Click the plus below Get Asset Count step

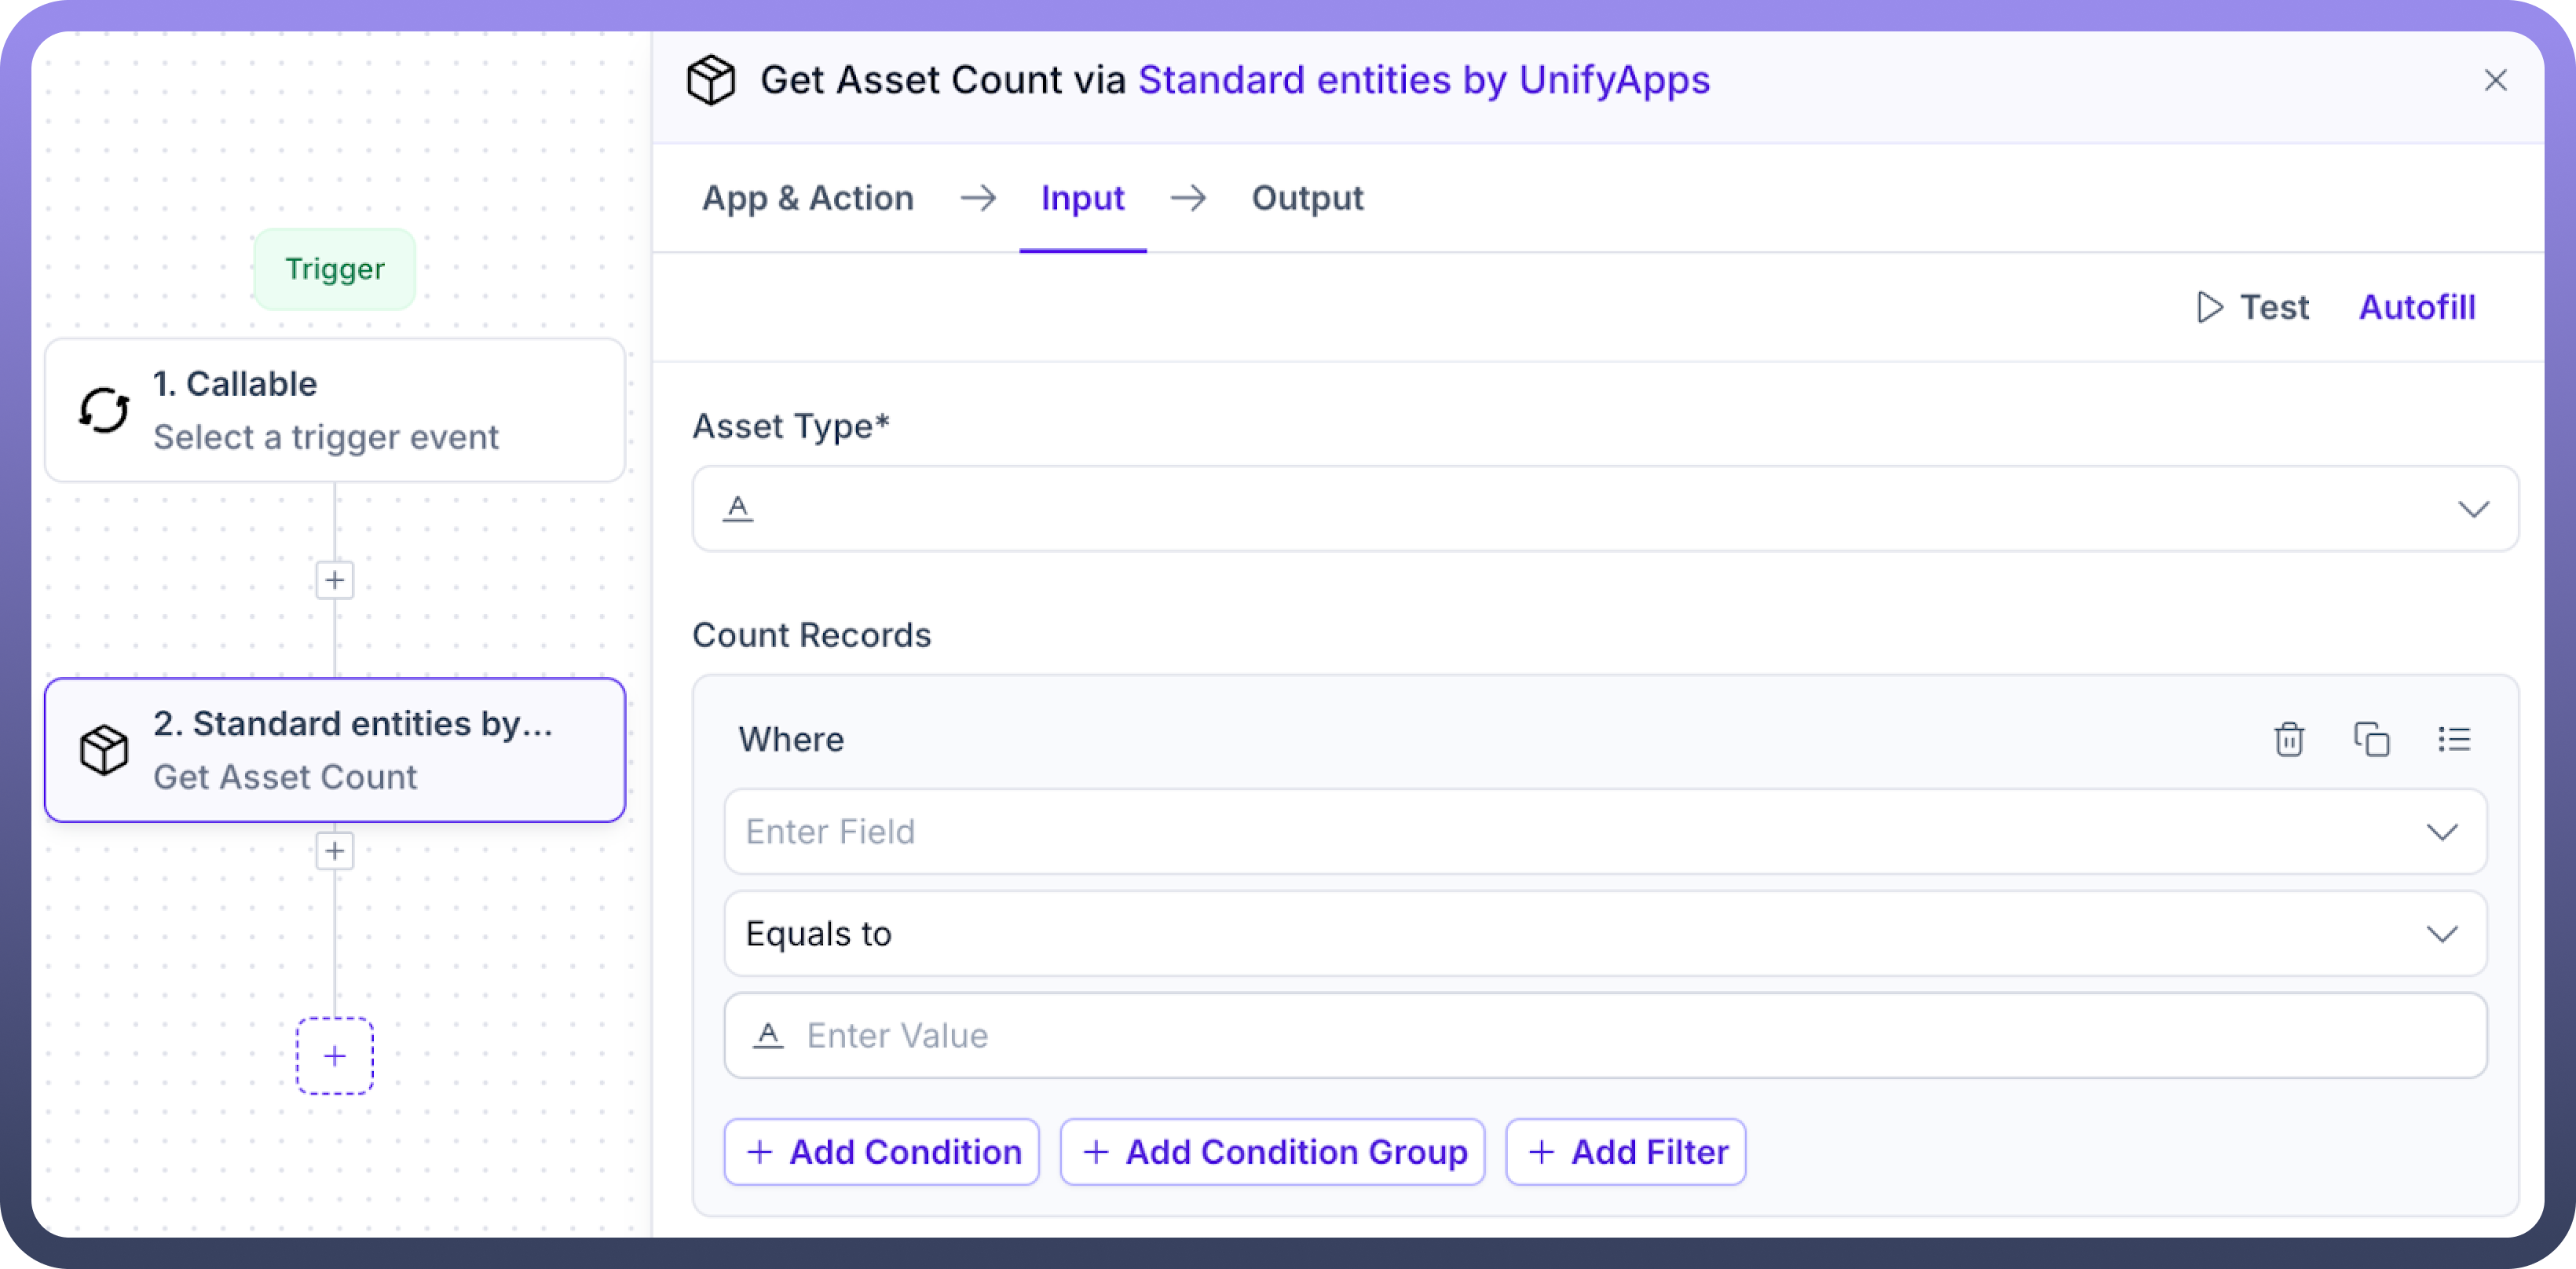(x=335, y=851)
